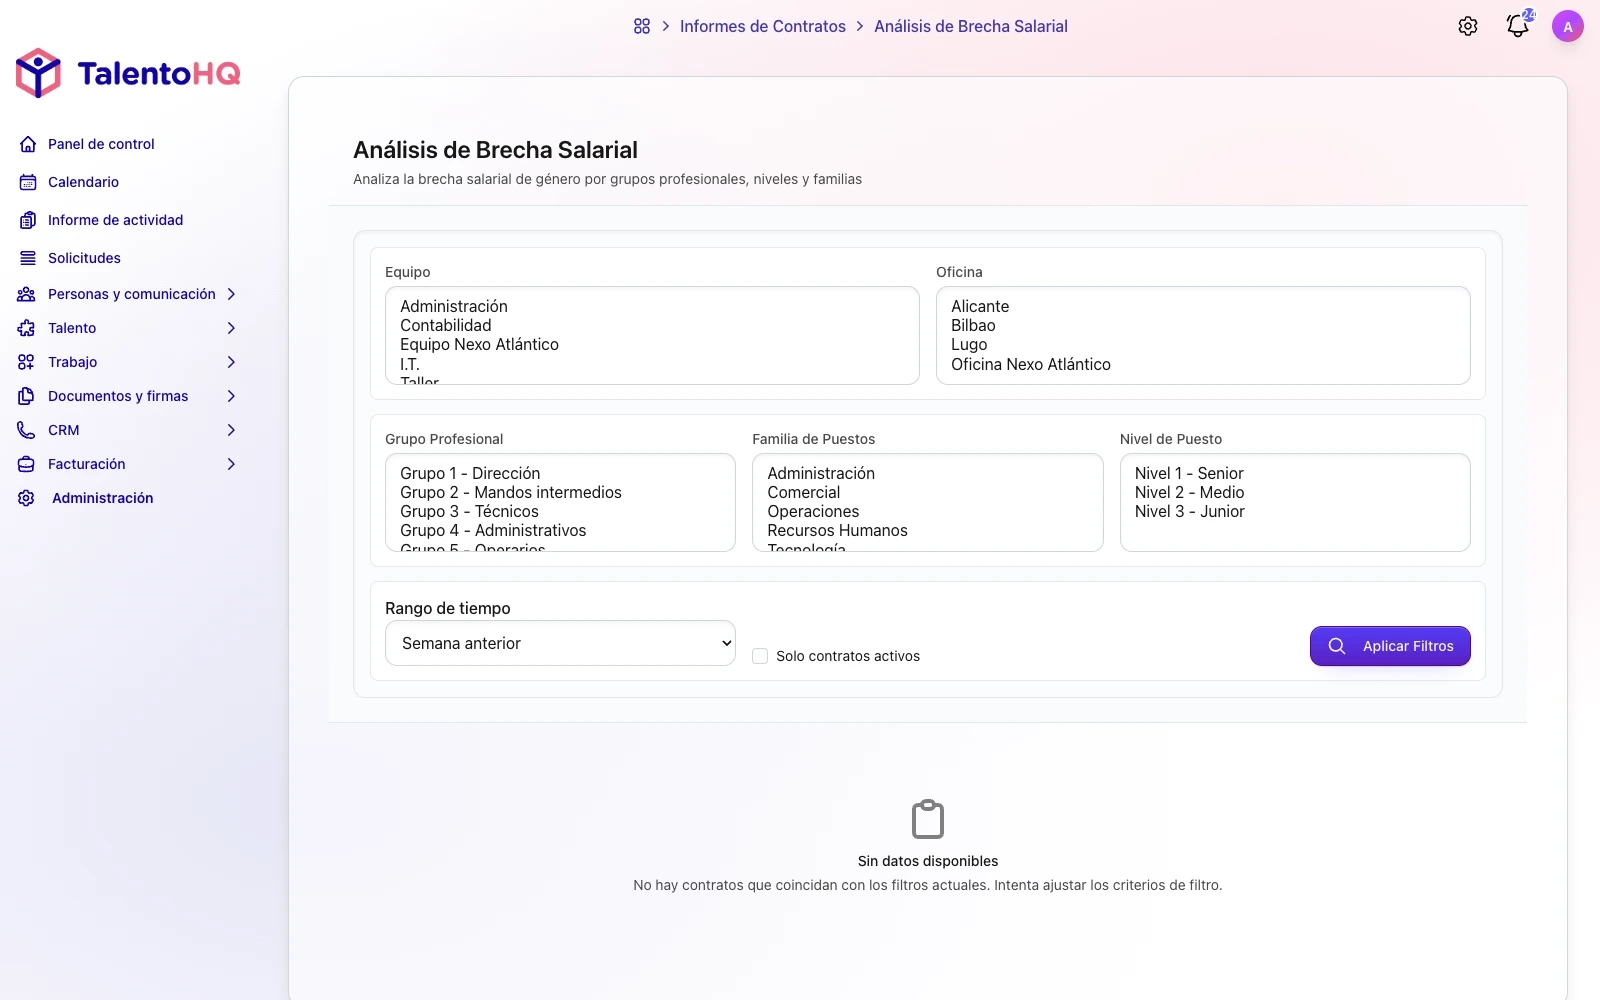Image resolution: width=1600 pixels, height=1000 pixels.
Task: Select Grupo 1 - Dirección
Action: pos(560,473)
